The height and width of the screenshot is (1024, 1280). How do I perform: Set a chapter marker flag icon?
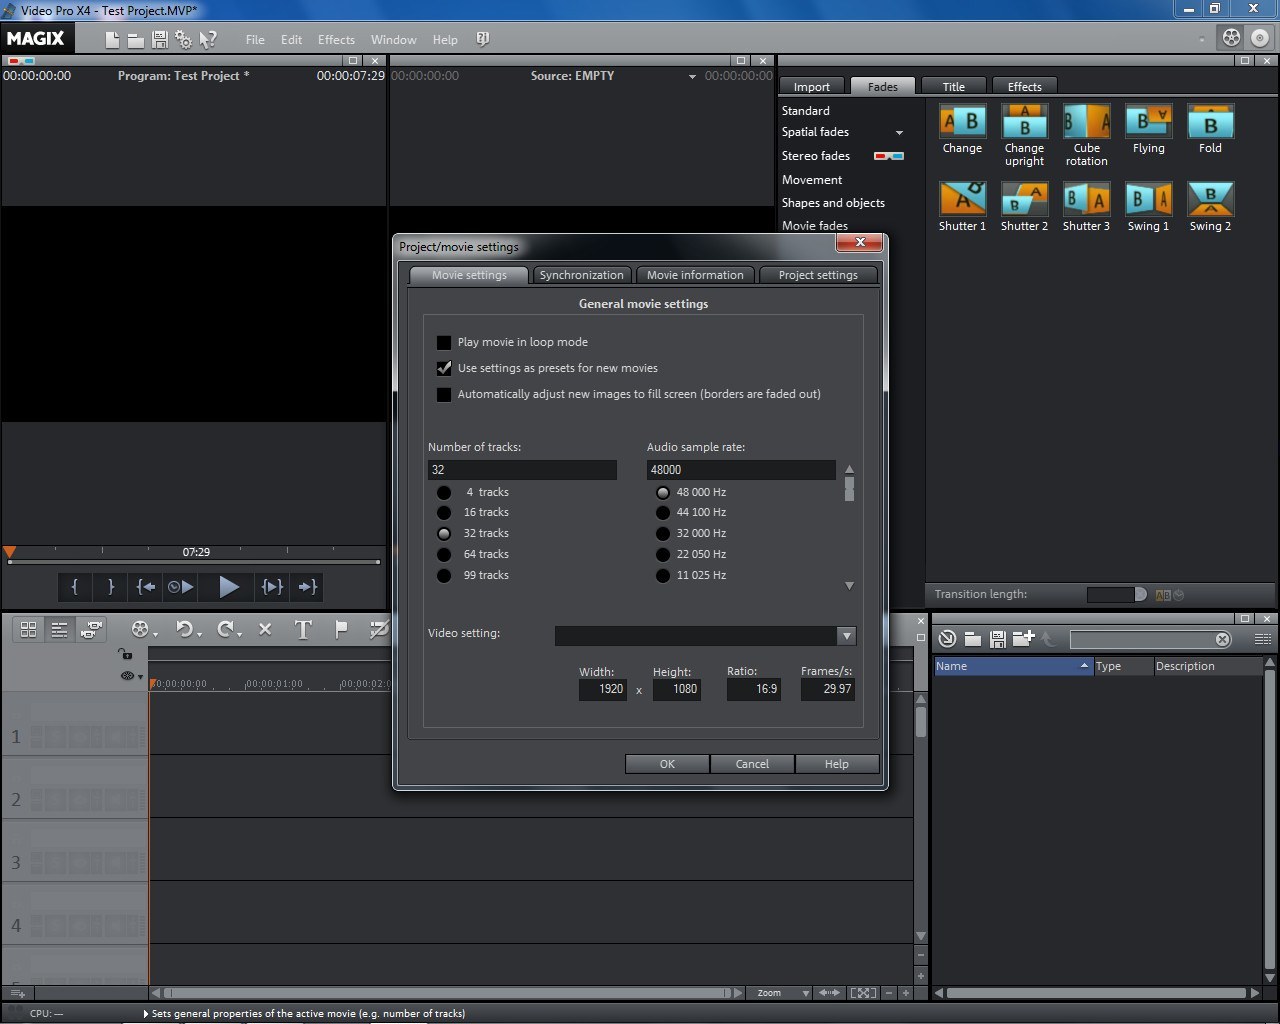(341, 629)
